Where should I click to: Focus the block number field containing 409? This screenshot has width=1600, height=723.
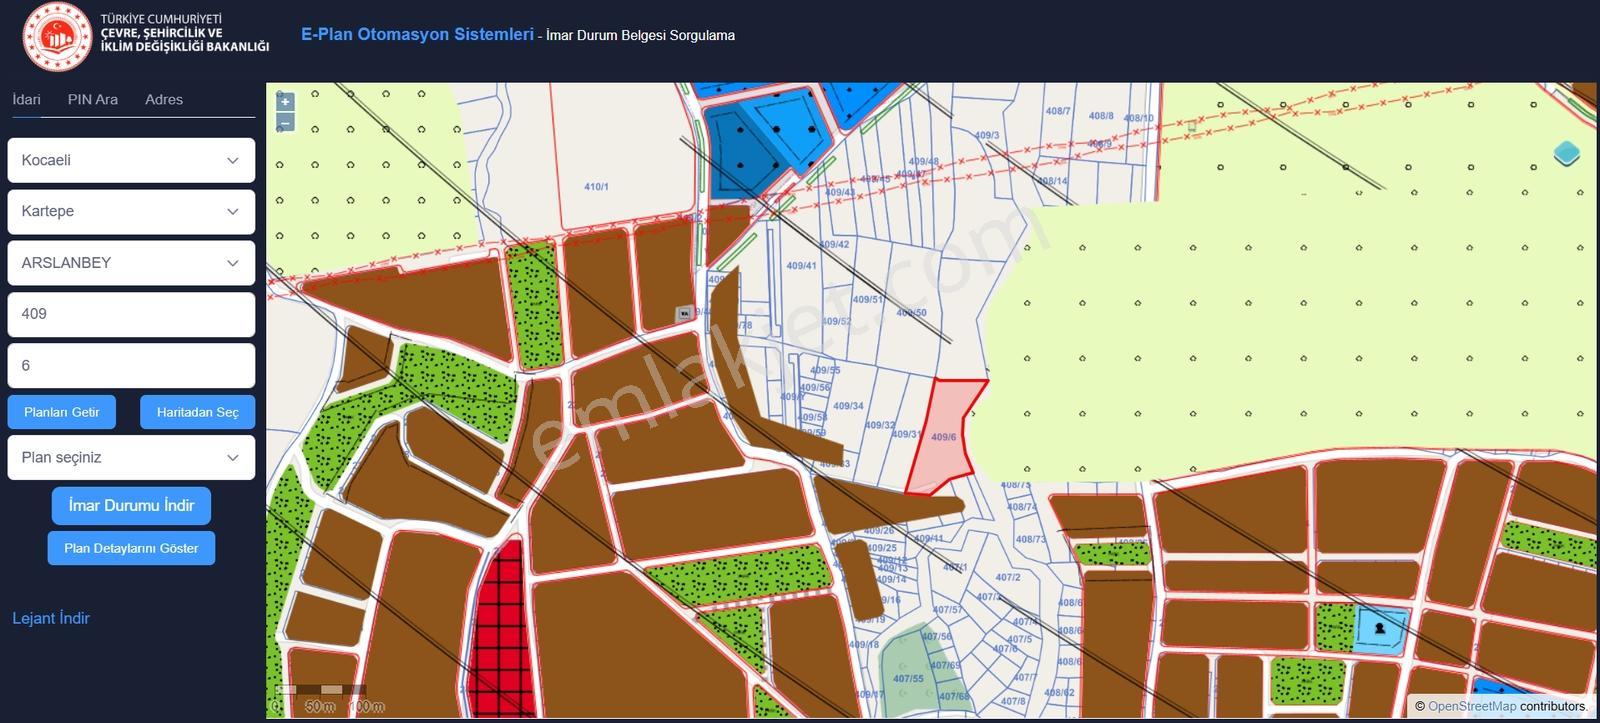click(x=131, y=314)
